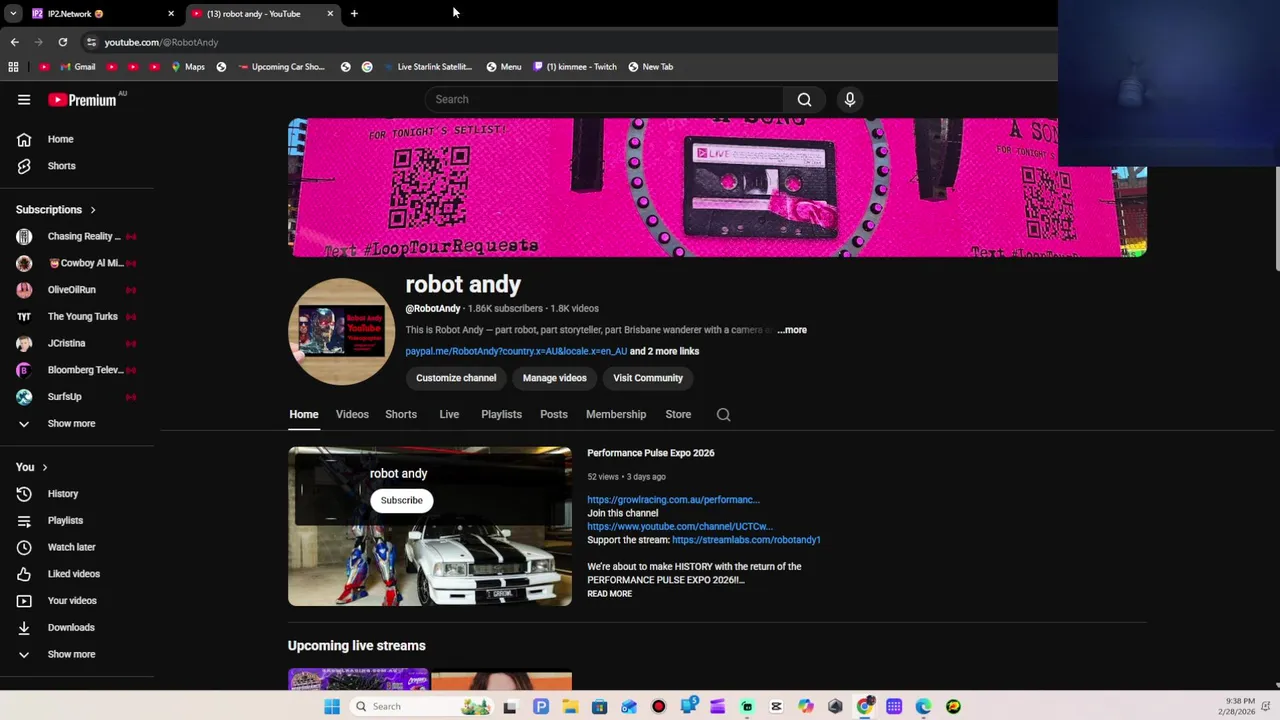1280x720 pixels.
Task: Open Chasing Reality subscription channel
Action: [x=77, y=237]
